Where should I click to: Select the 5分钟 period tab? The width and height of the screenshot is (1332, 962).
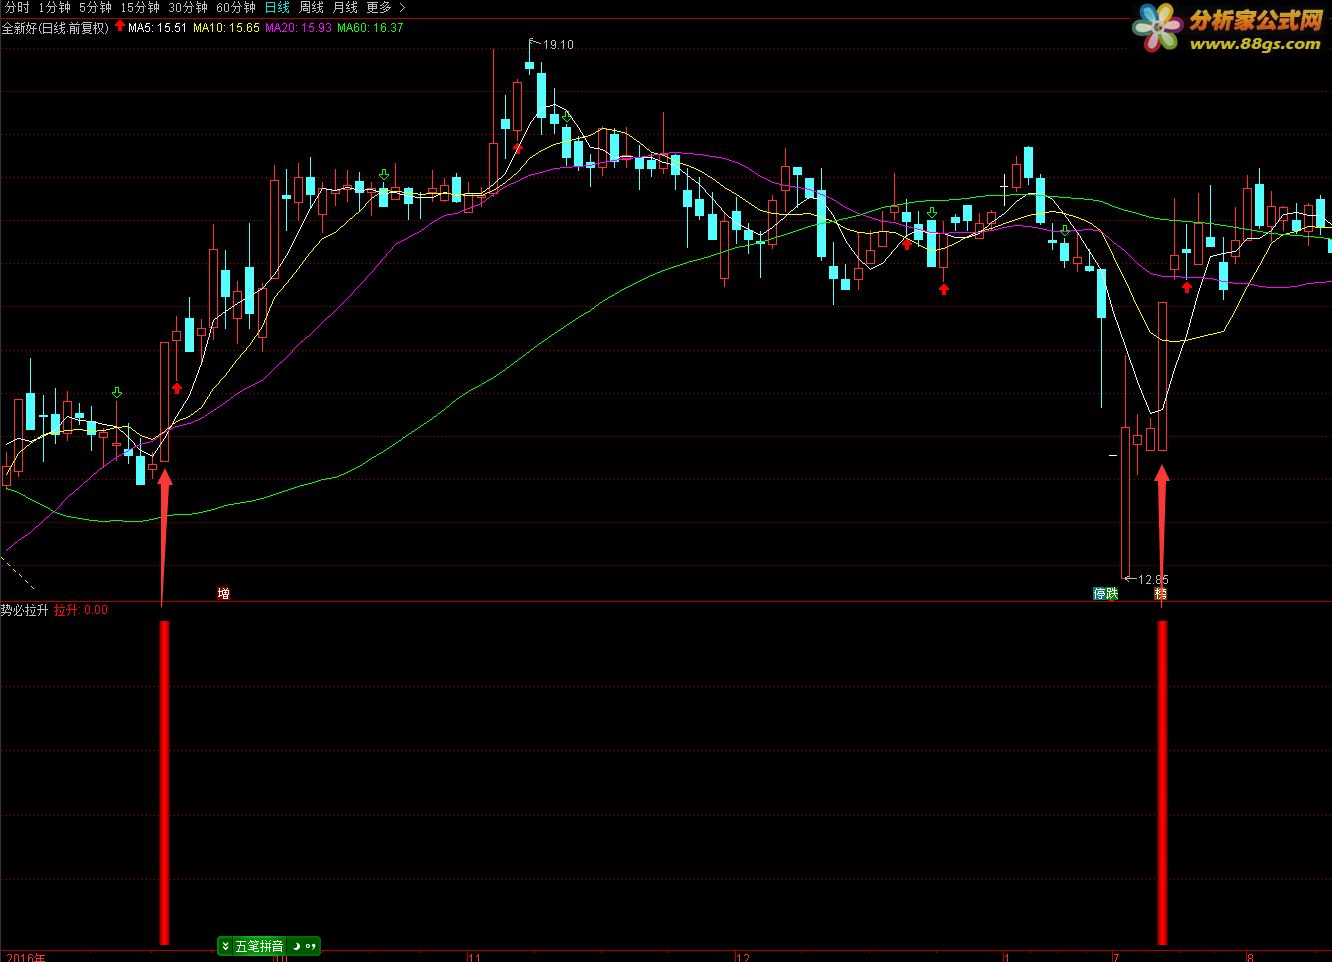click(95, 8)
